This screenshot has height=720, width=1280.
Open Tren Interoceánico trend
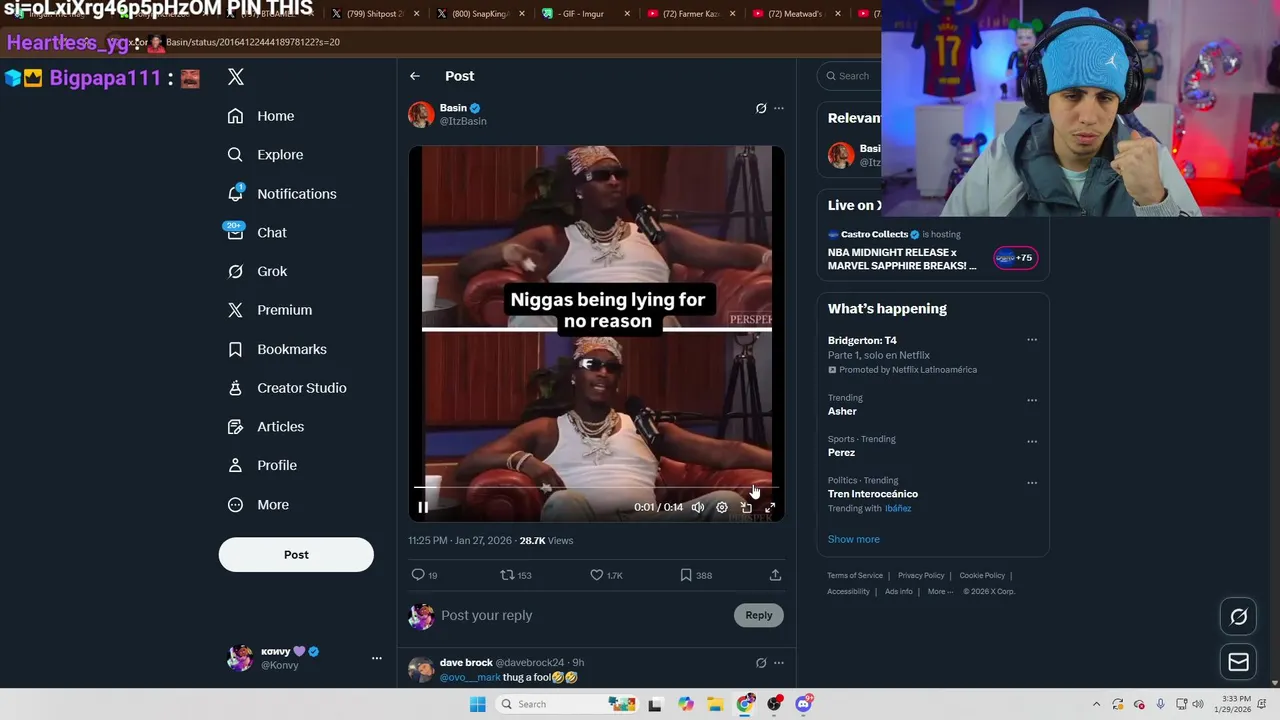tap(873, 494)
